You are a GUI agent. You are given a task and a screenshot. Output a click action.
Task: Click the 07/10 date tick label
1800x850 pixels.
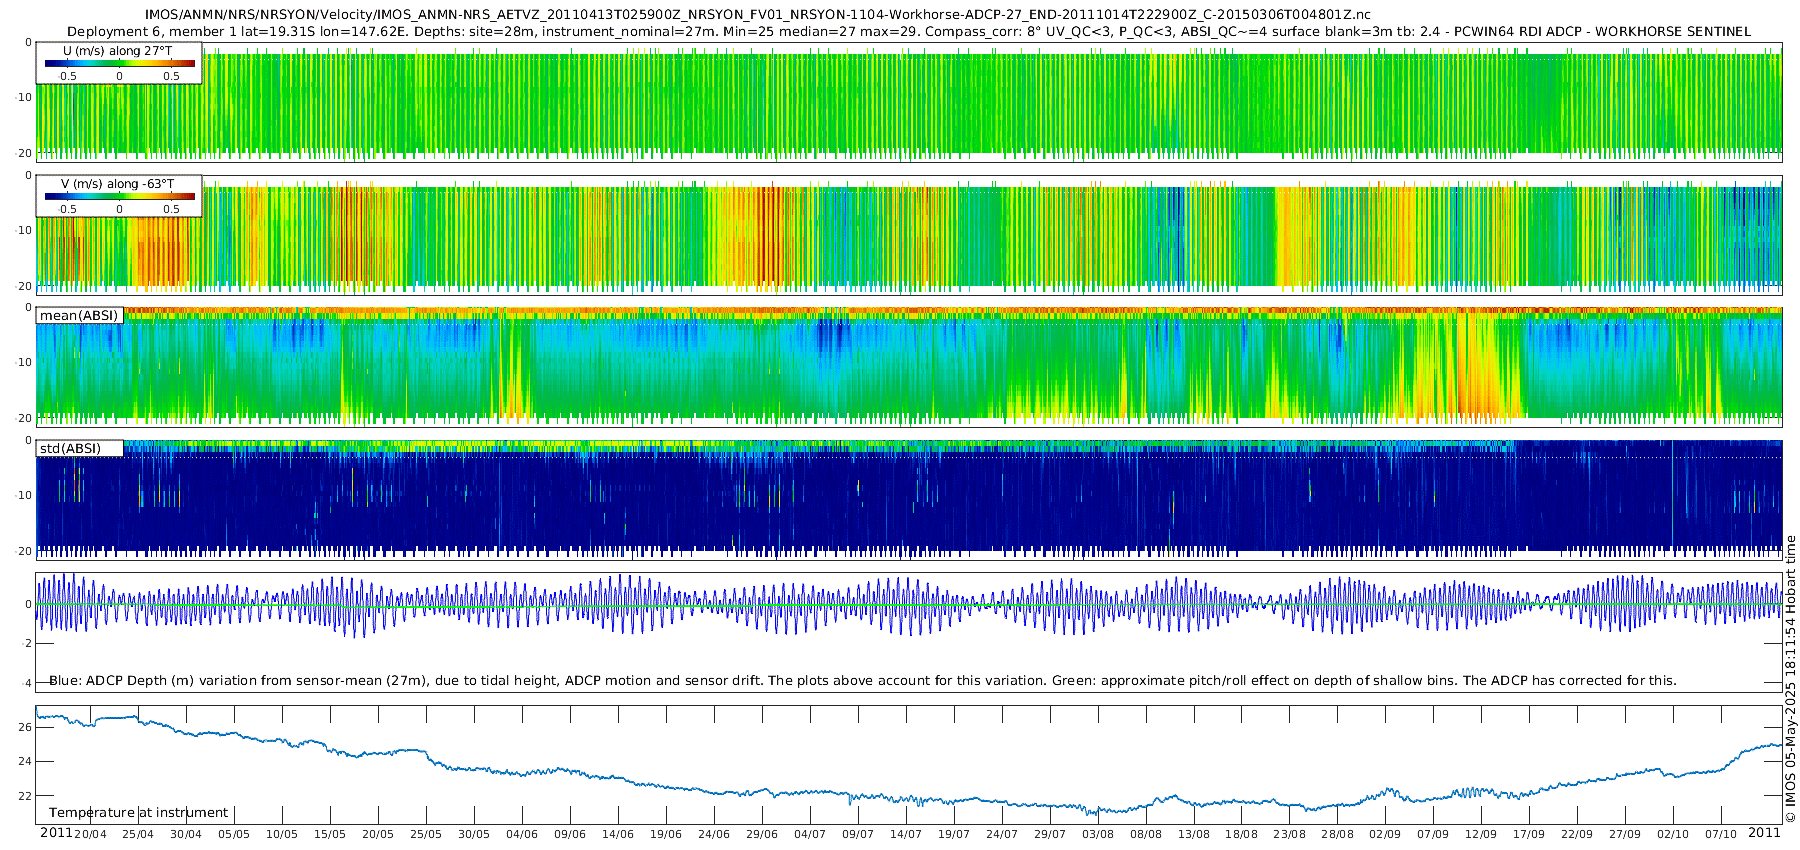point(1721,834)
